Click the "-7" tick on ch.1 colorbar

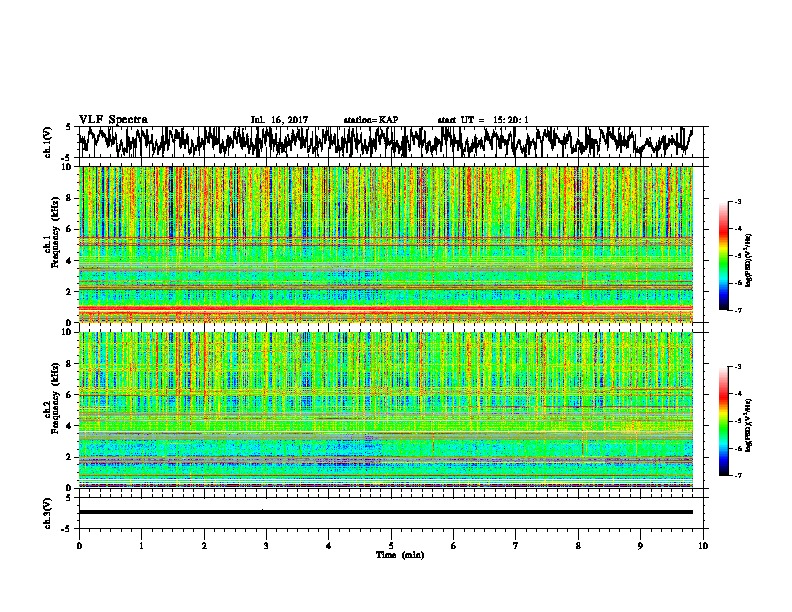point(738,310)
